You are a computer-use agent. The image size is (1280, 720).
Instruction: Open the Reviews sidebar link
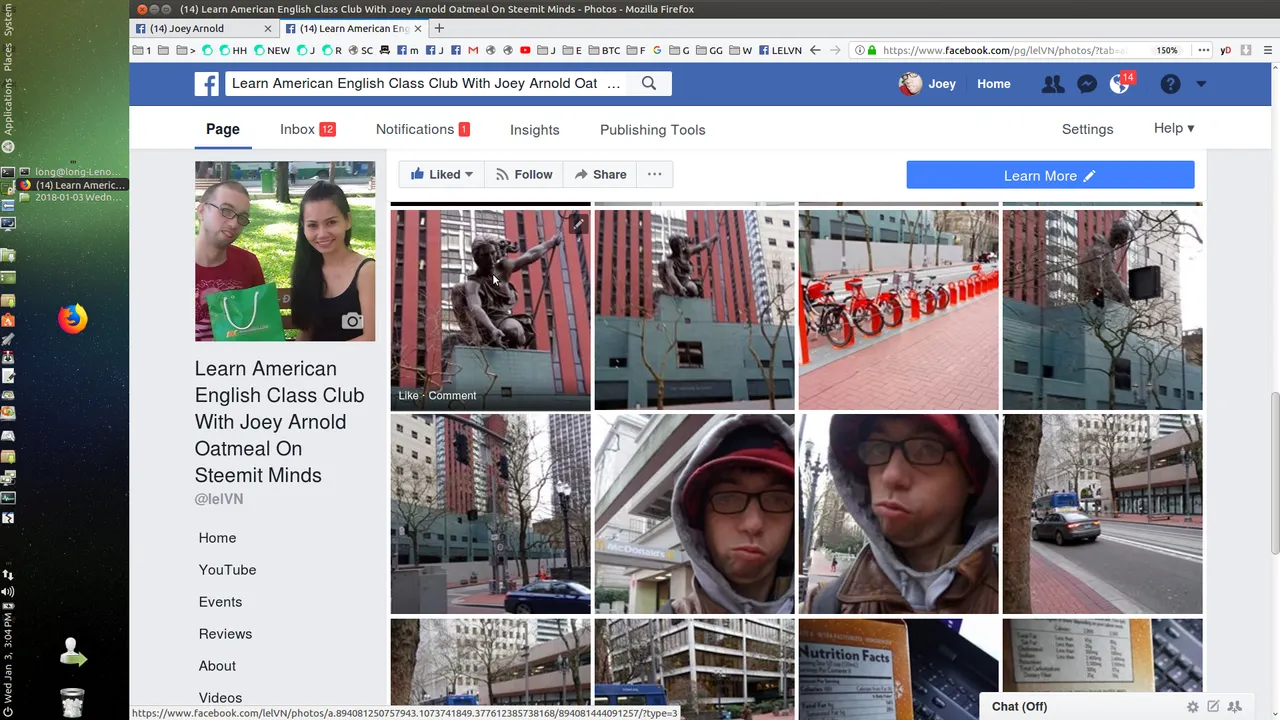pyautogui.click(x=225, y=634)
